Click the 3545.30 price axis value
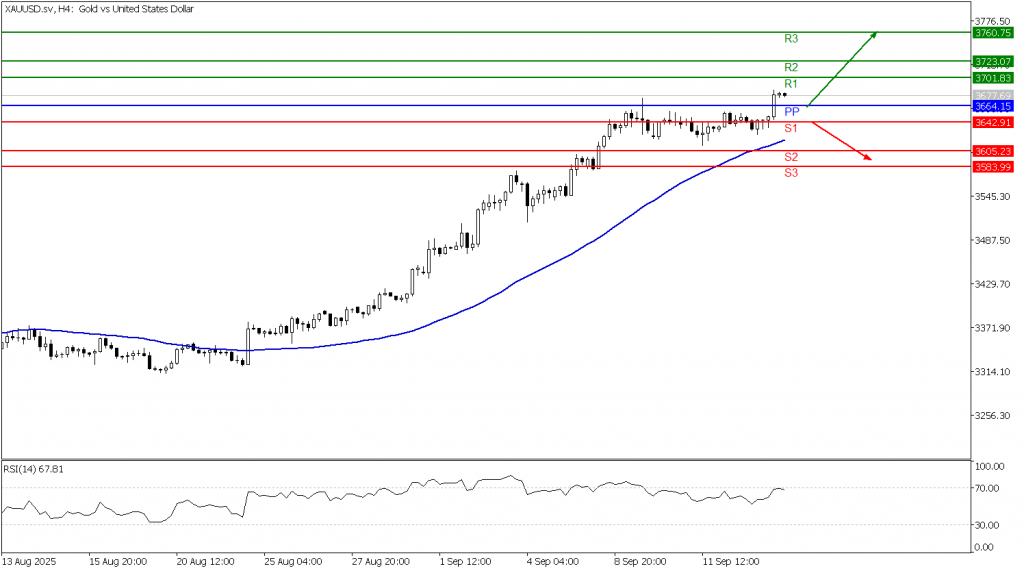 (992, 197)
